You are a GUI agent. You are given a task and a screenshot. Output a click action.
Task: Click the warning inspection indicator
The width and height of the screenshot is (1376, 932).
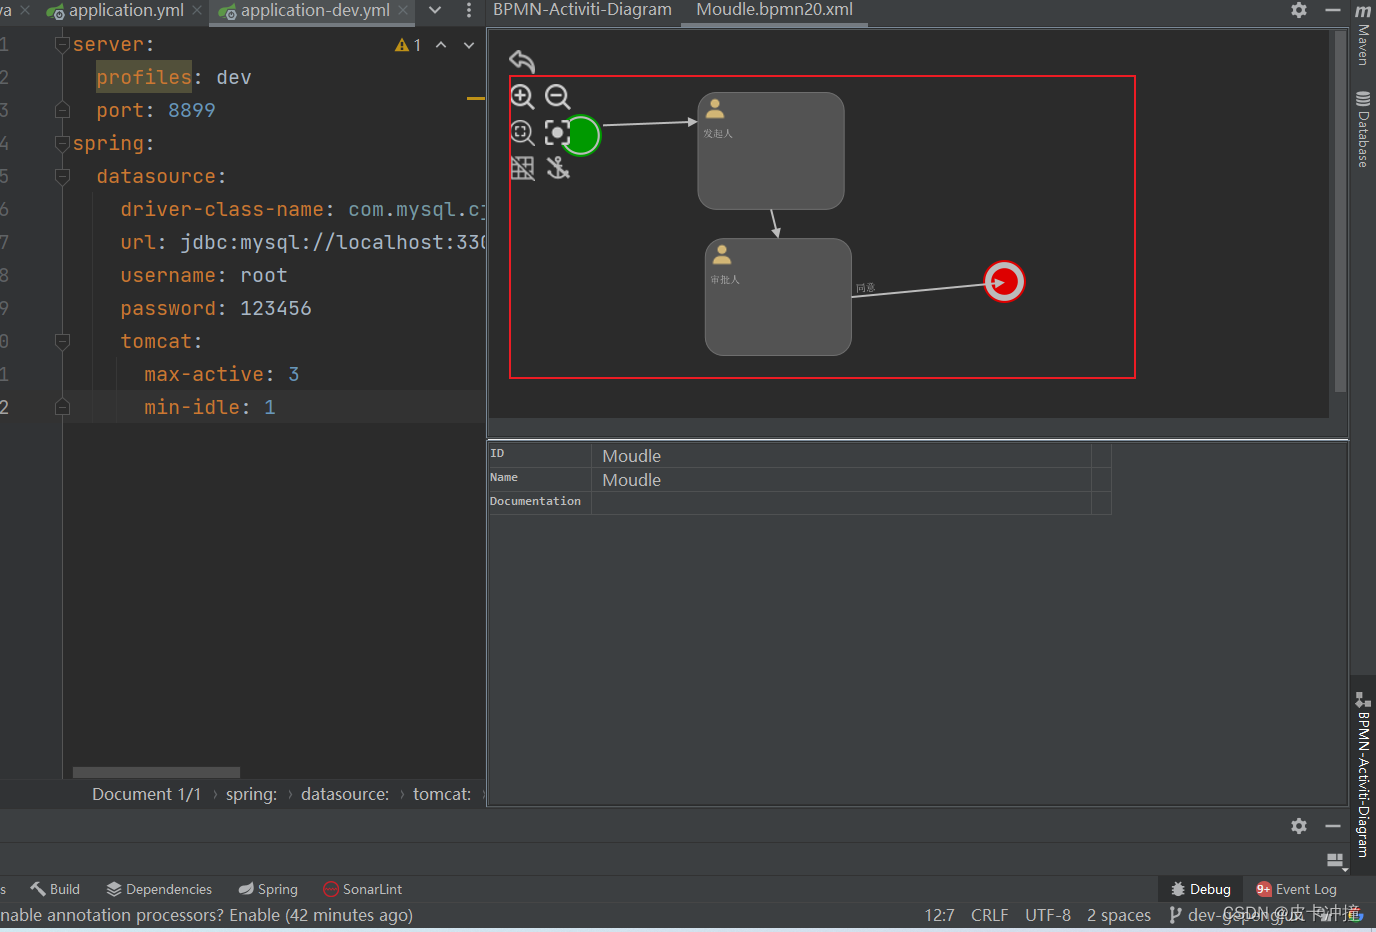(x=408, y=45)
